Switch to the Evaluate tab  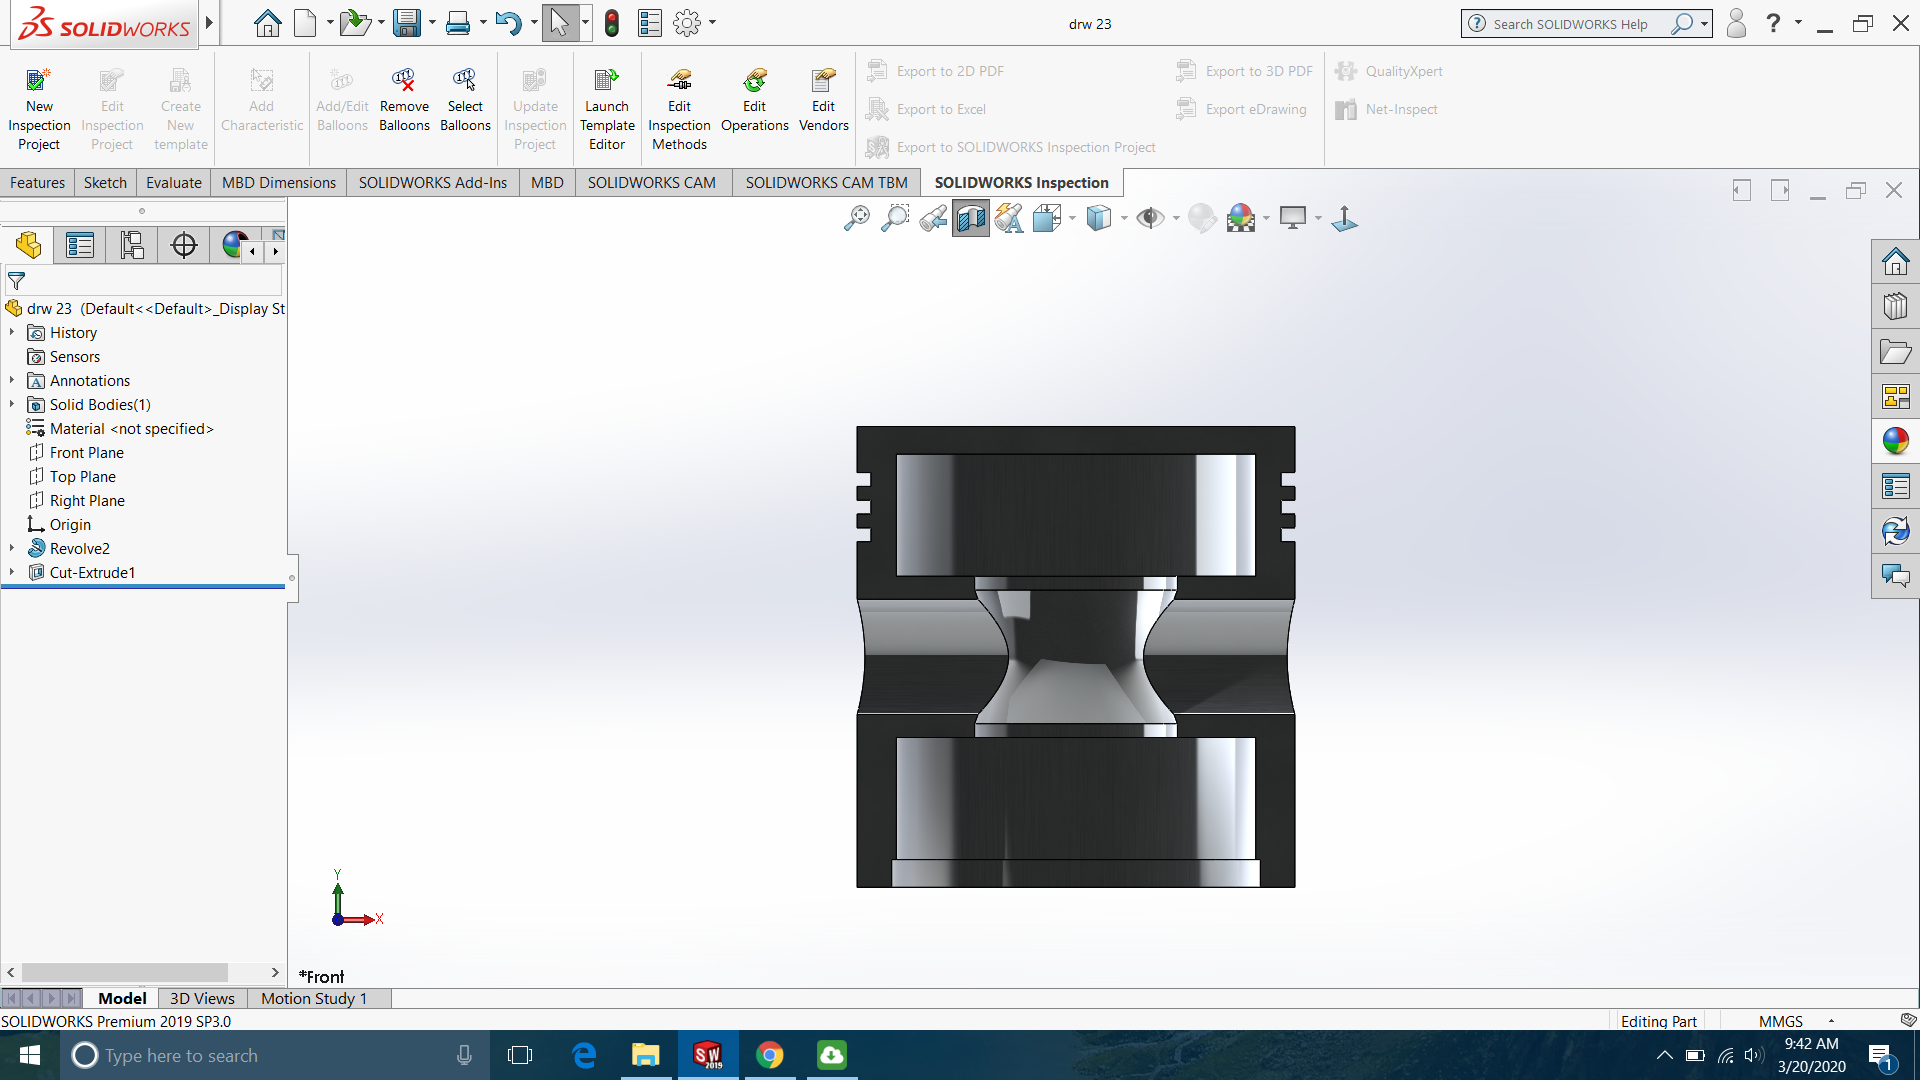pyautogui.click(x=173, y=182)
